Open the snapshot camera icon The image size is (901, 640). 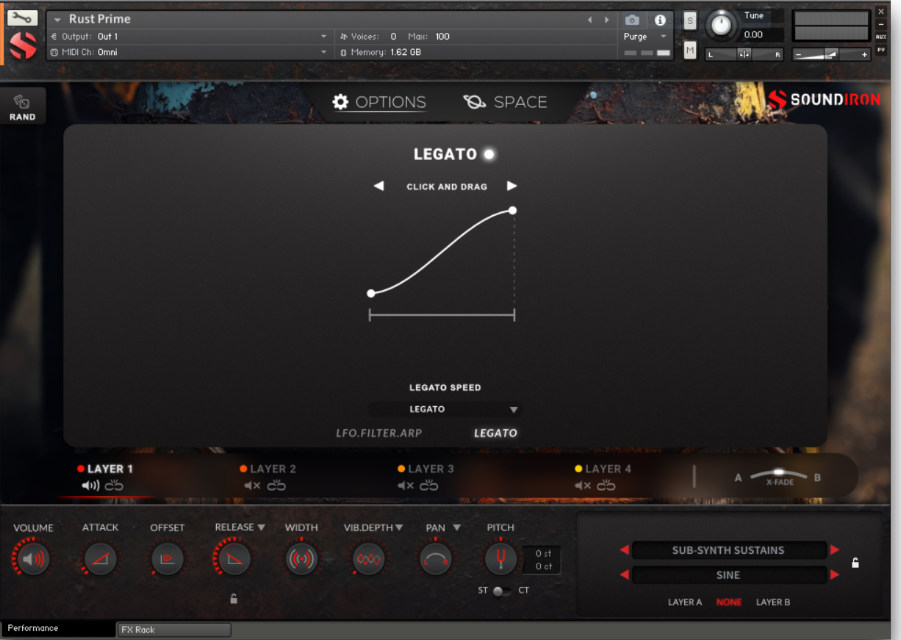(x=630, y=18)
